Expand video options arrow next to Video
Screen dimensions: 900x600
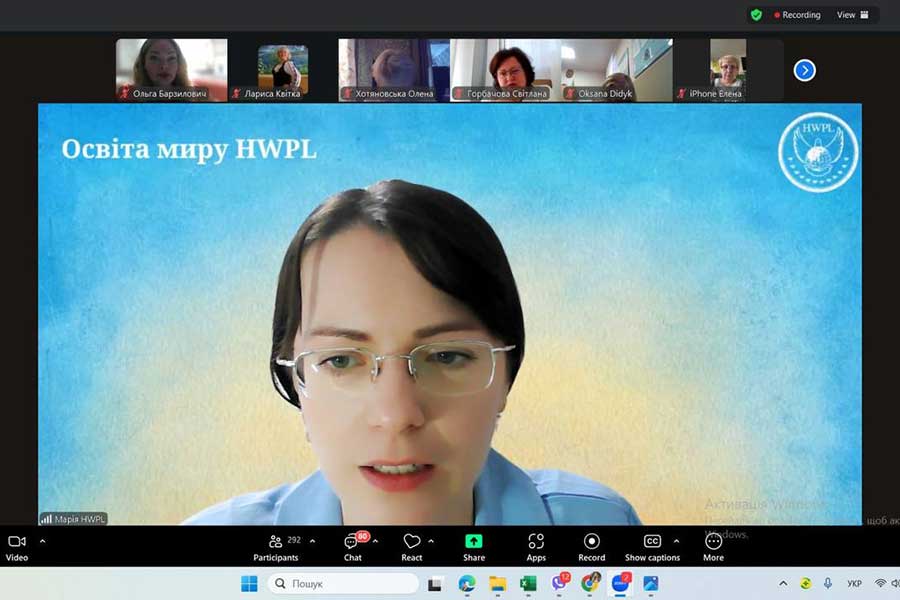pos(42,541)
